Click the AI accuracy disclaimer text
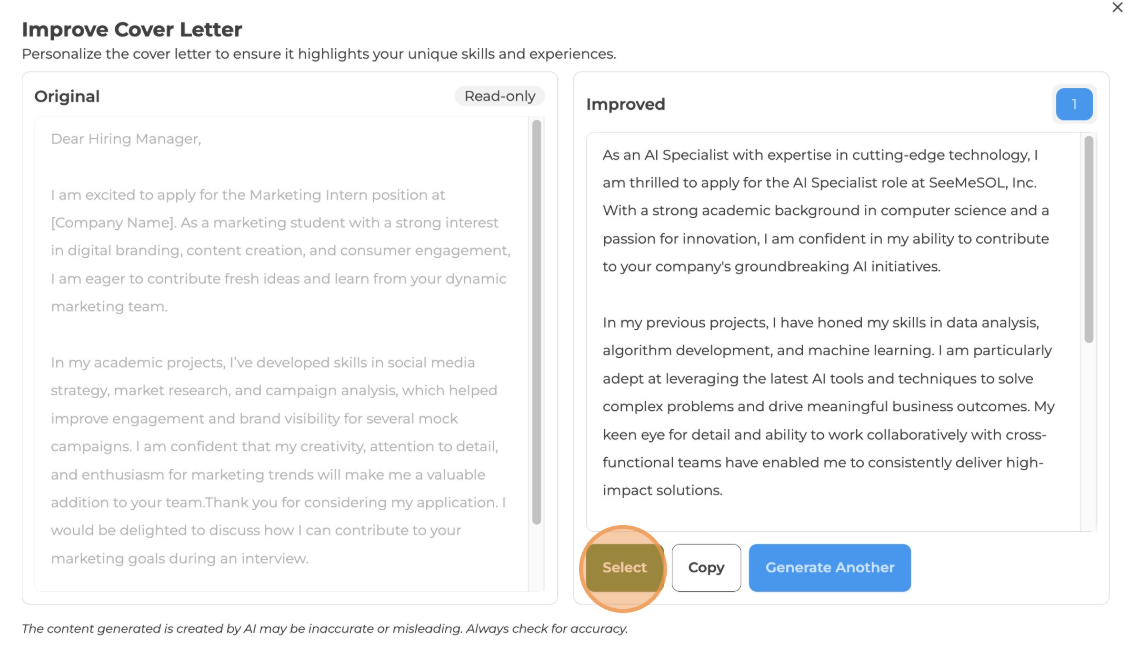Viewport: 1130px width, 650px height. [324, 629]
